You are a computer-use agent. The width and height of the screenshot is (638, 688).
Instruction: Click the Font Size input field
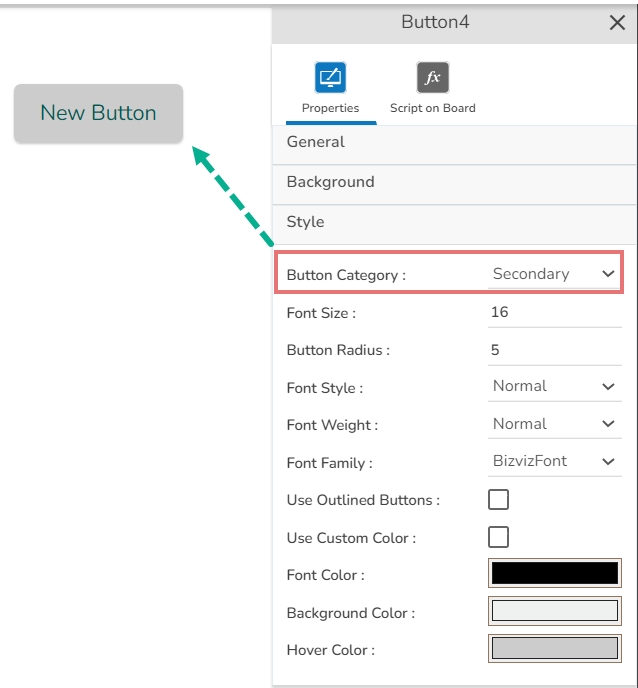click(554, 312)
